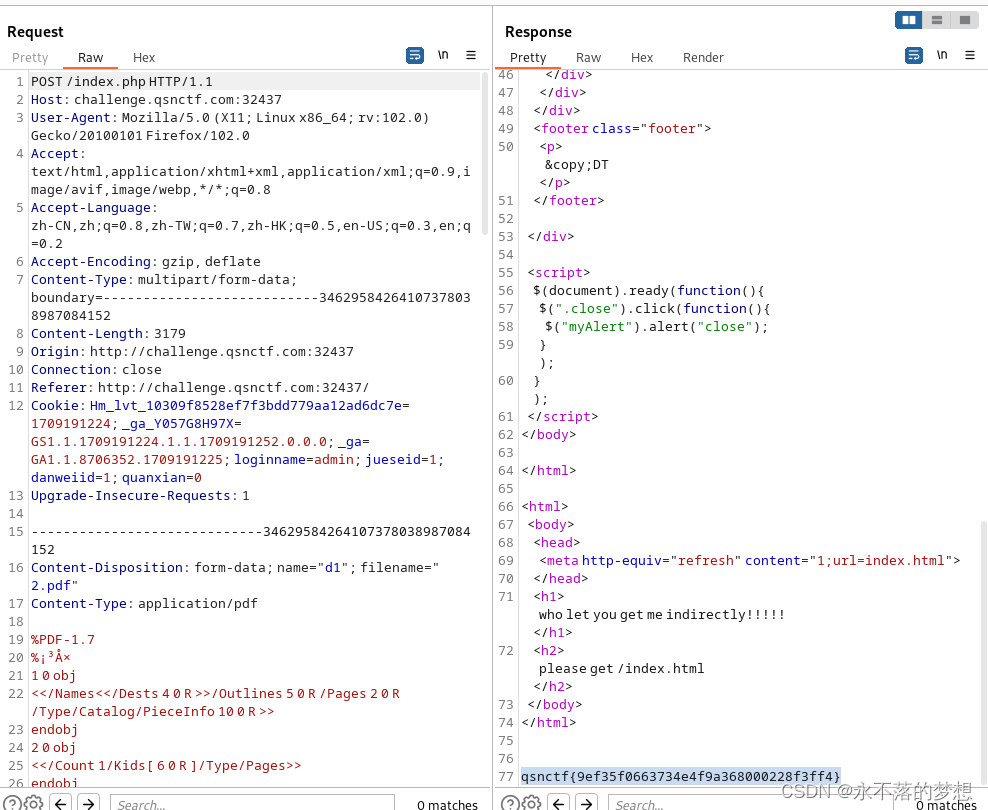This screenshot has height=810, width=988.
Task: Go to next match in Request search
Action: tap(88, 803)
